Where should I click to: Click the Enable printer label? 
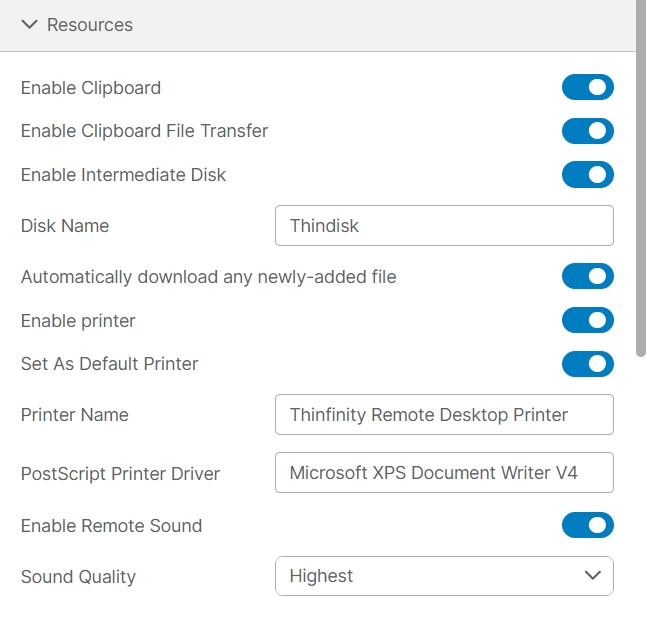point(78,321)
